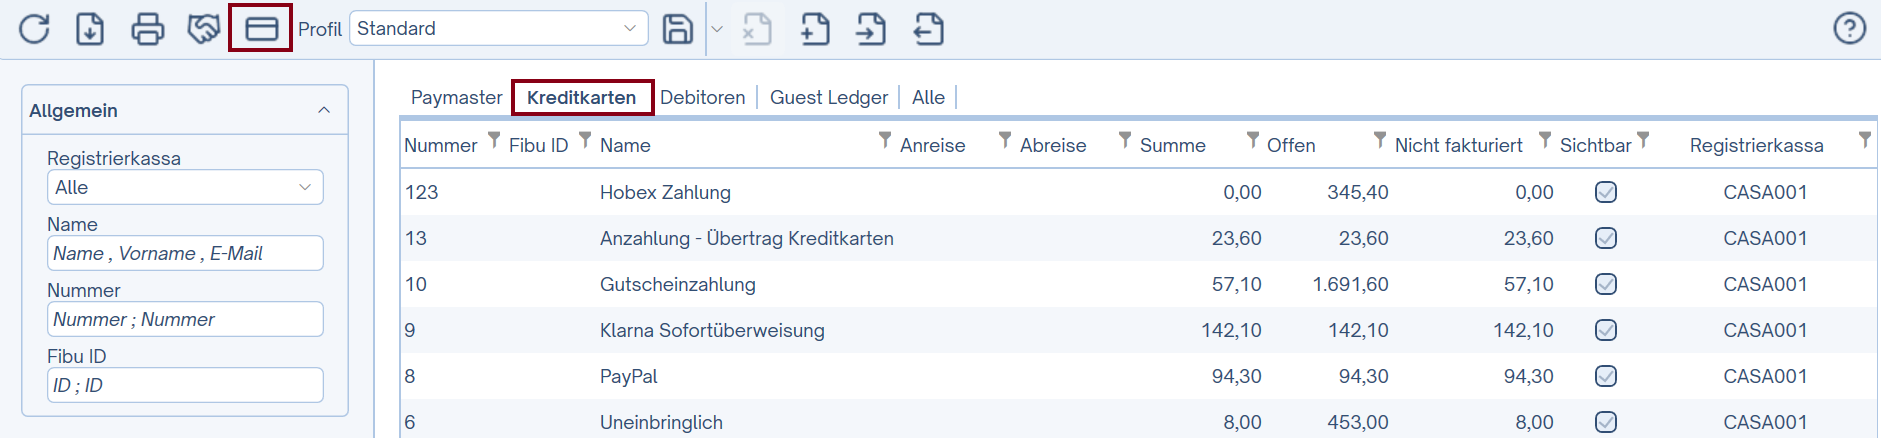The image size is (1881, 438).
Task: Open the filter on the Name column
Action: tap(884, 141)
